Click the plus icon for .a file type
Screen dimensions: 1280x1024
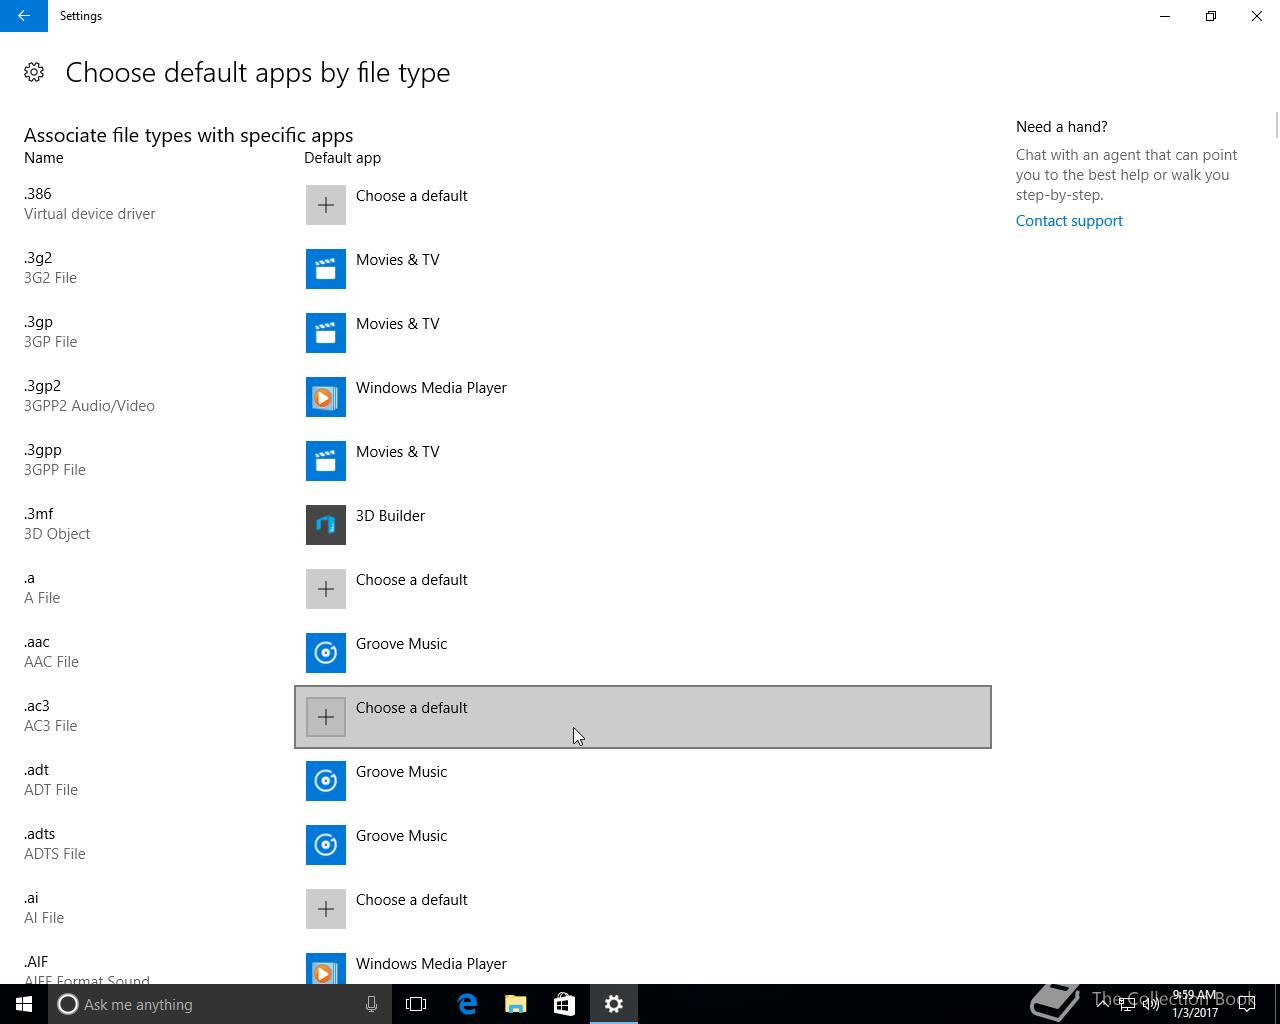pyautogui.click(x=326, y=589)
